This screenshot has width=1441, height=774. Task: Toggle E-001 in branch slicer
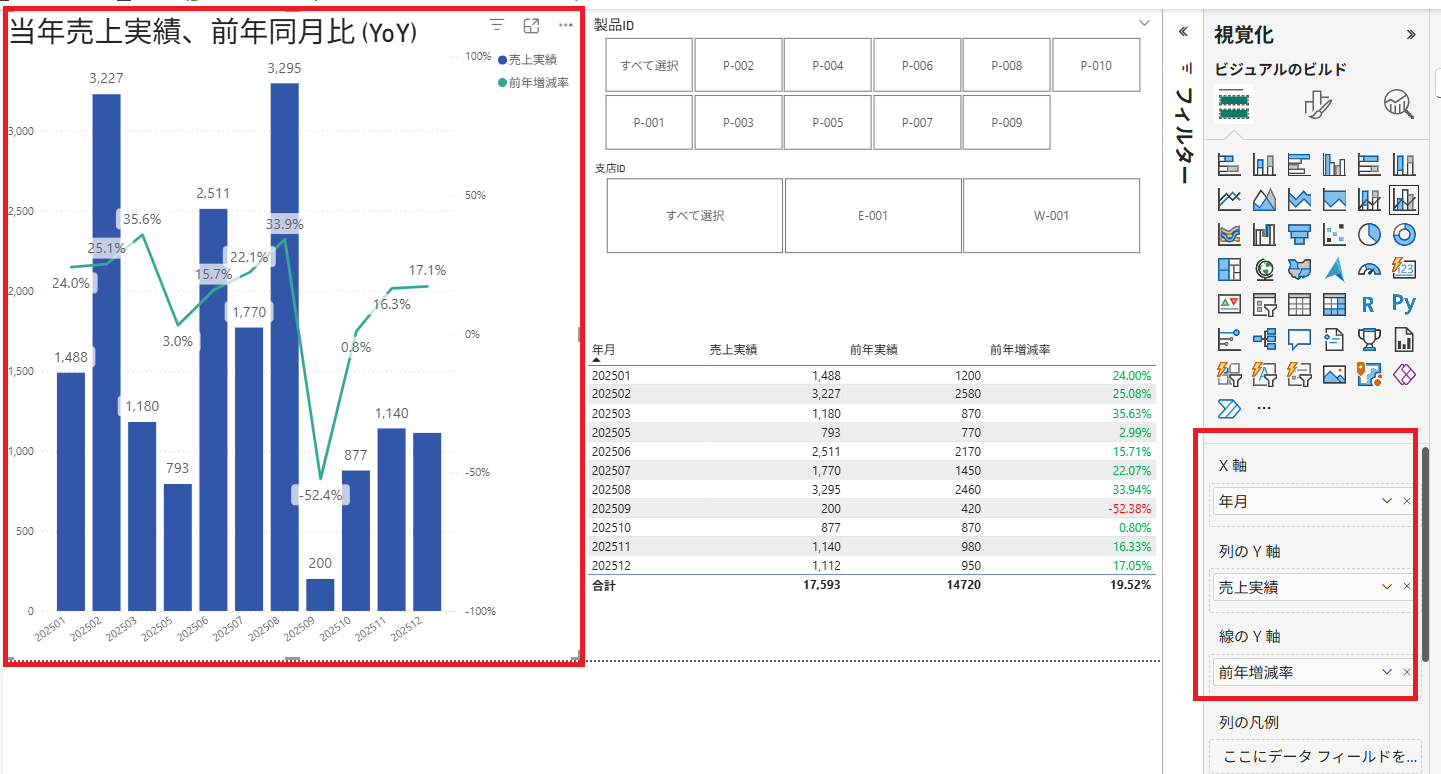coord(872,216)
